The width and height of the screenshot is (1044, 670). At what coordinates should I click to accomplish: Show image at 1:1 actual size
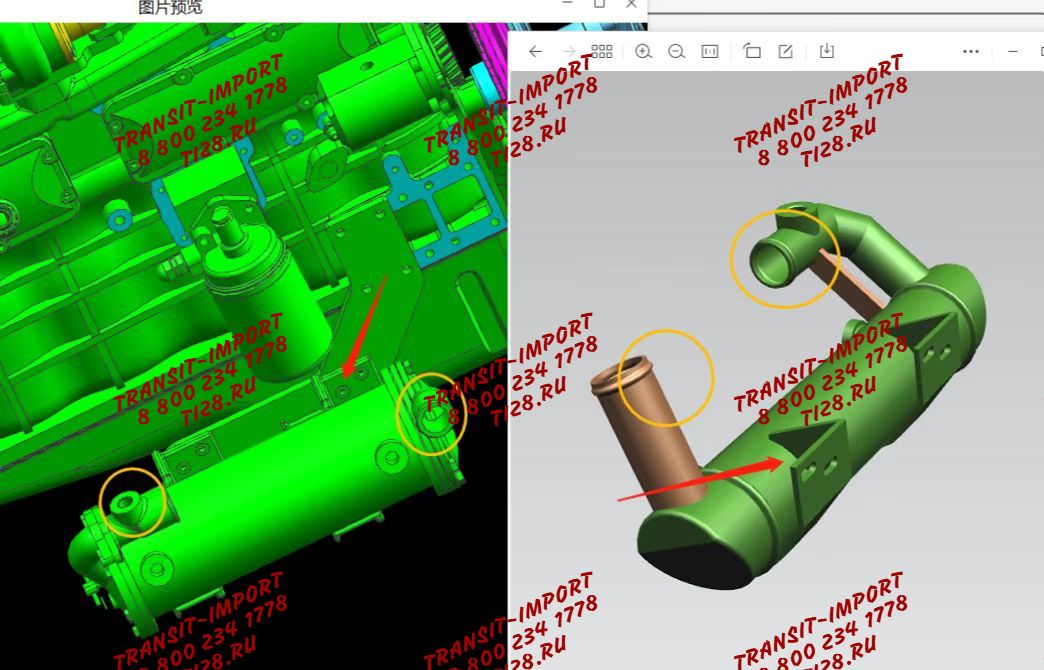(710, 51)
